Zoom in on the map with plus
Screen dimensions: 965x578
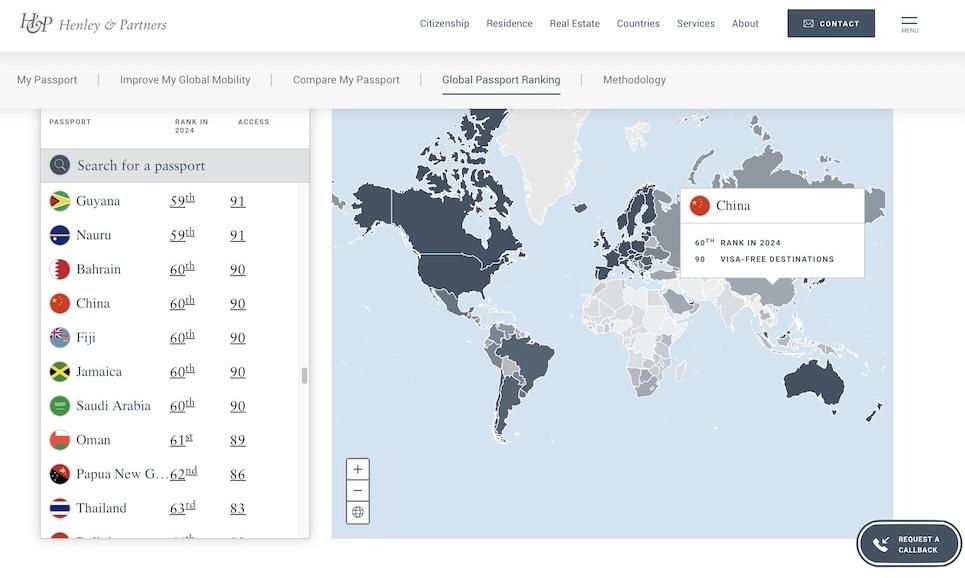[x=358, y=469]
